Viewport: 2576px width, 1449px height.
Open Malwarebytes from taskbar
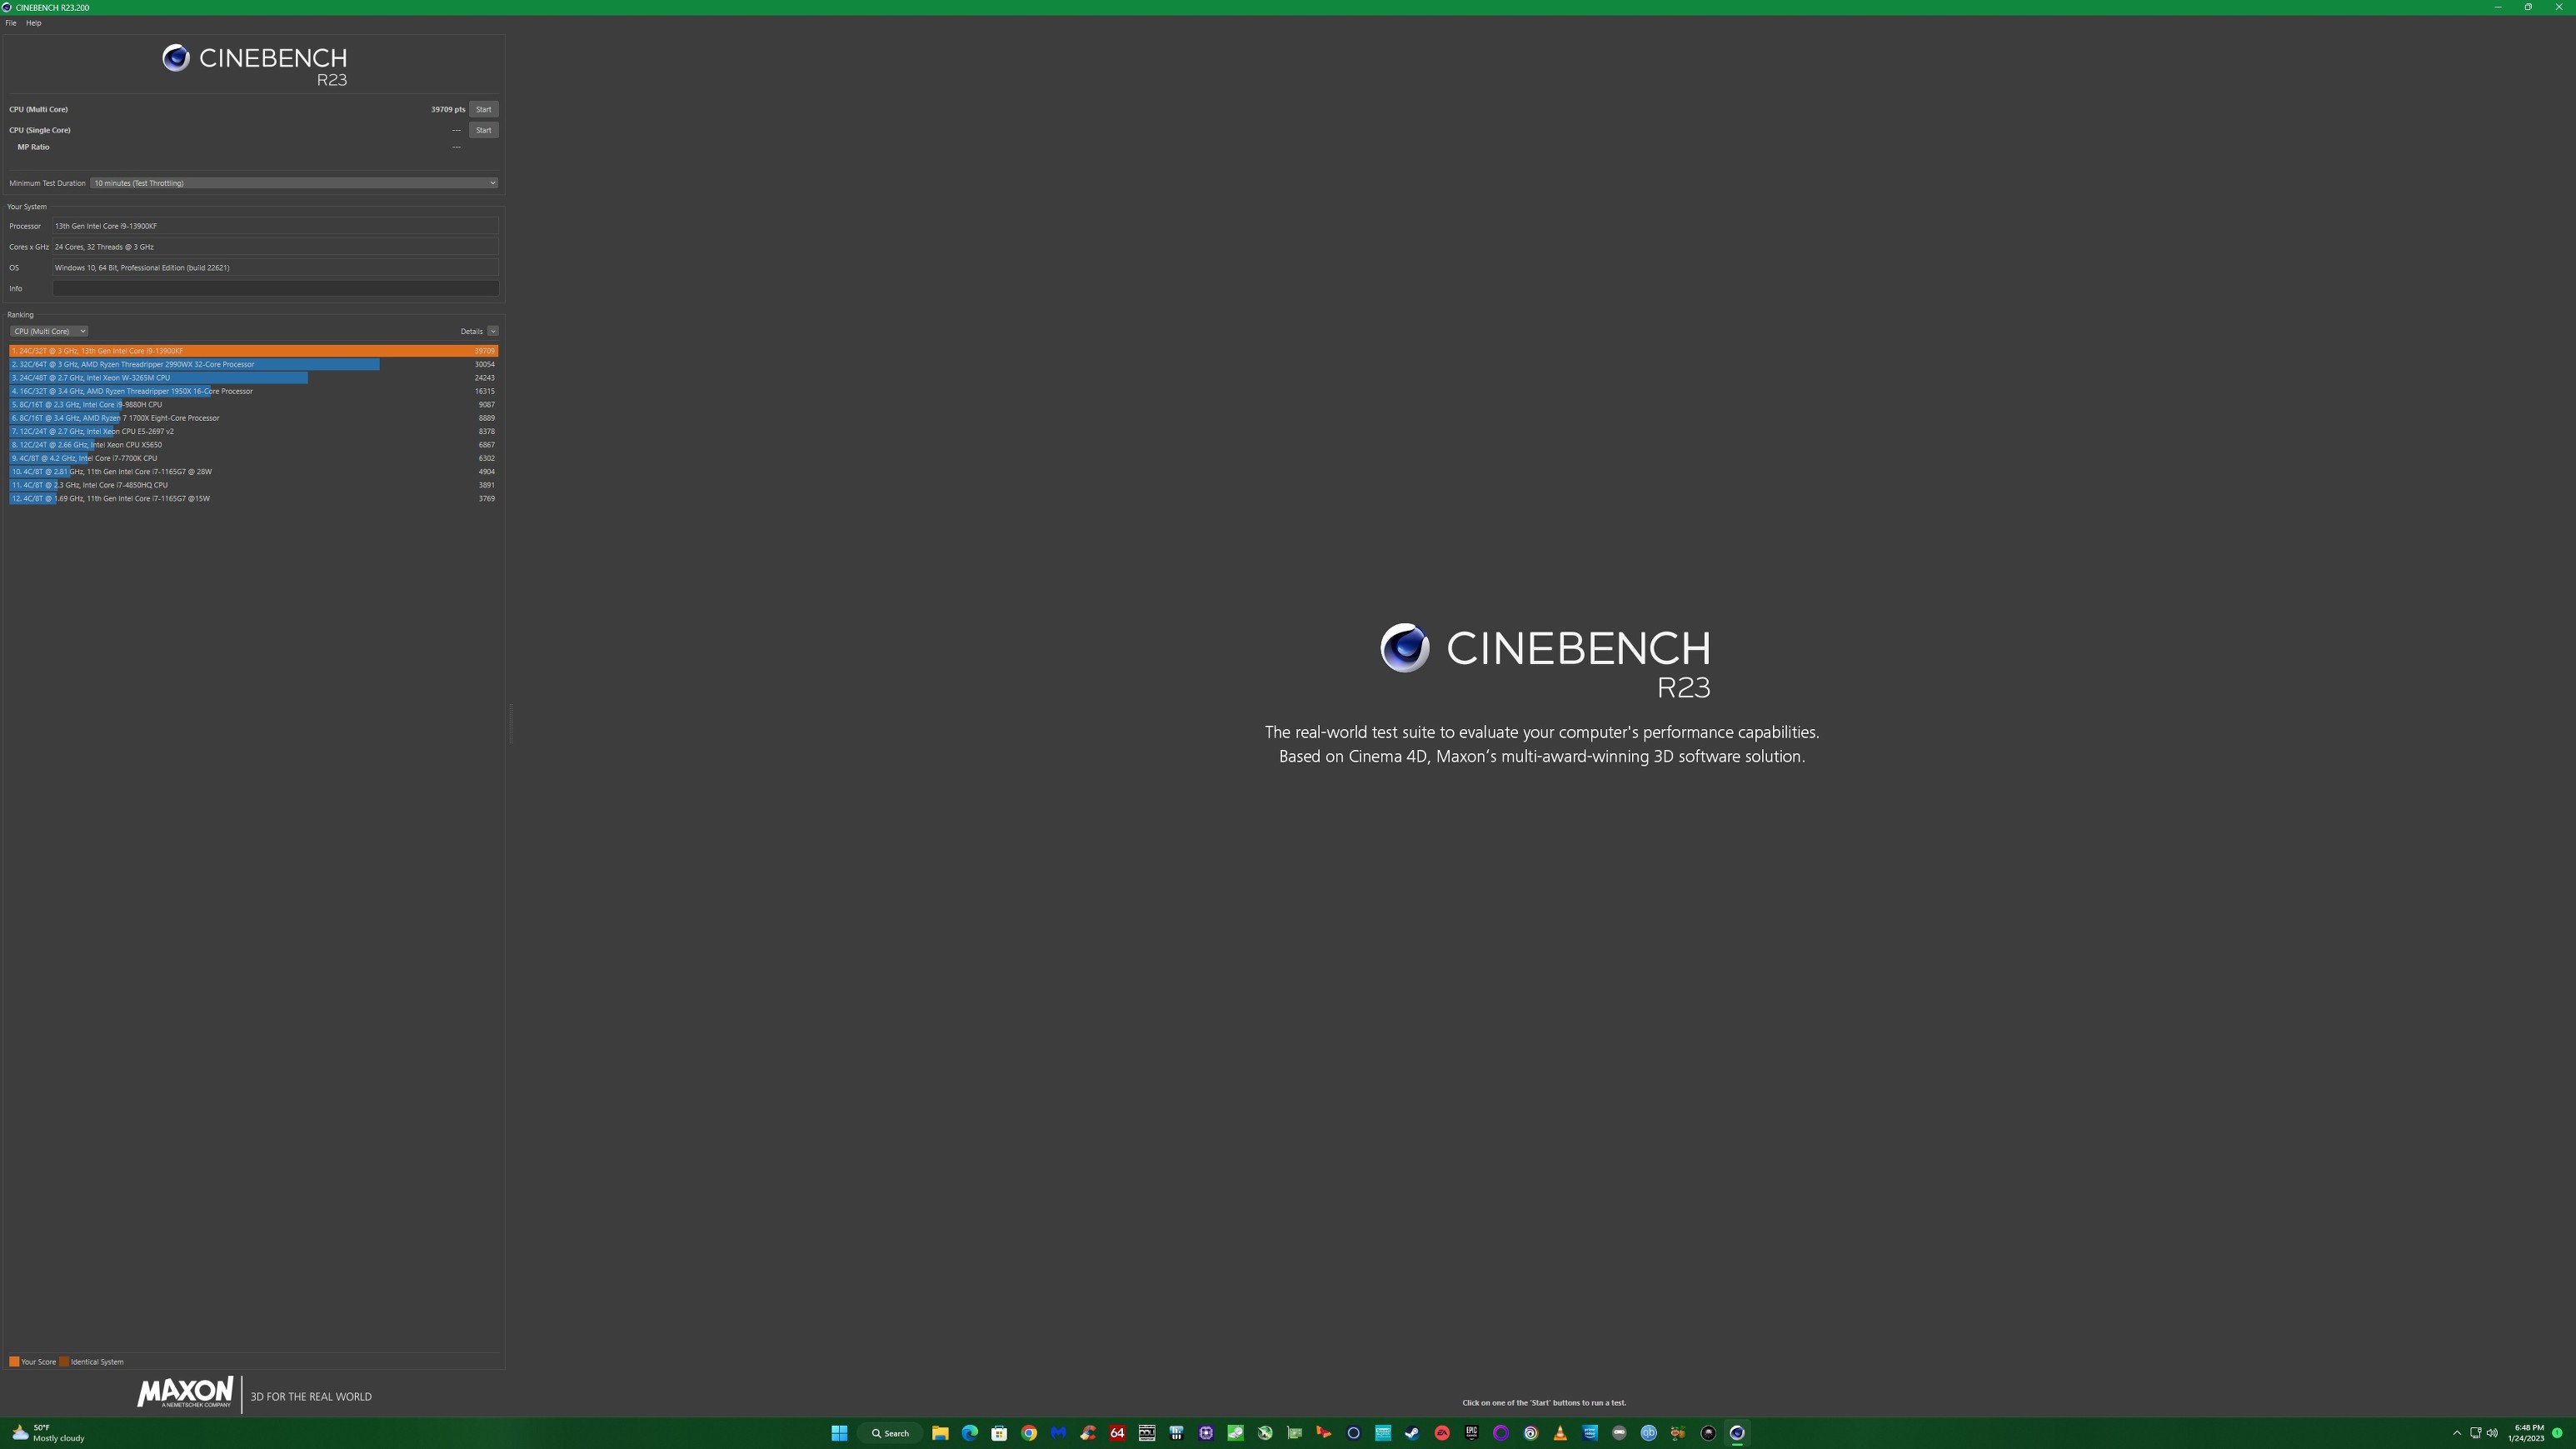[1058, 1433]
